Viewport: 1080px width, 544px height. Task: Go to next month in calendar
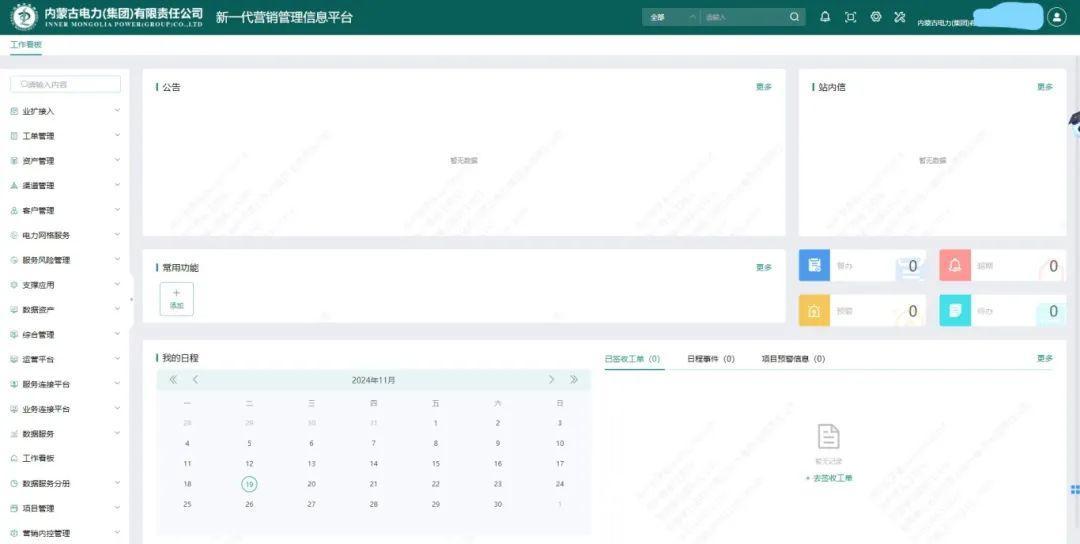(551, 380)
